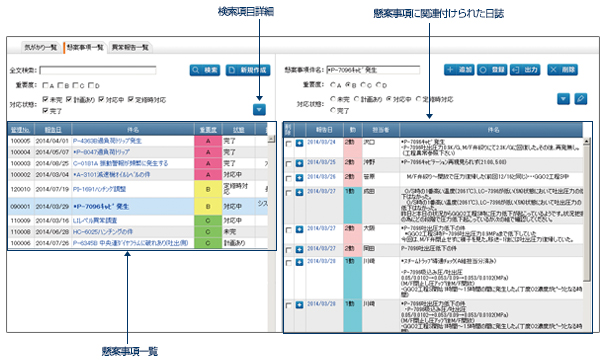Expand the 2014/03/27 1勤 成田 entry plus icon
Screen dimensions: 600x363
[x=299, y=192]
